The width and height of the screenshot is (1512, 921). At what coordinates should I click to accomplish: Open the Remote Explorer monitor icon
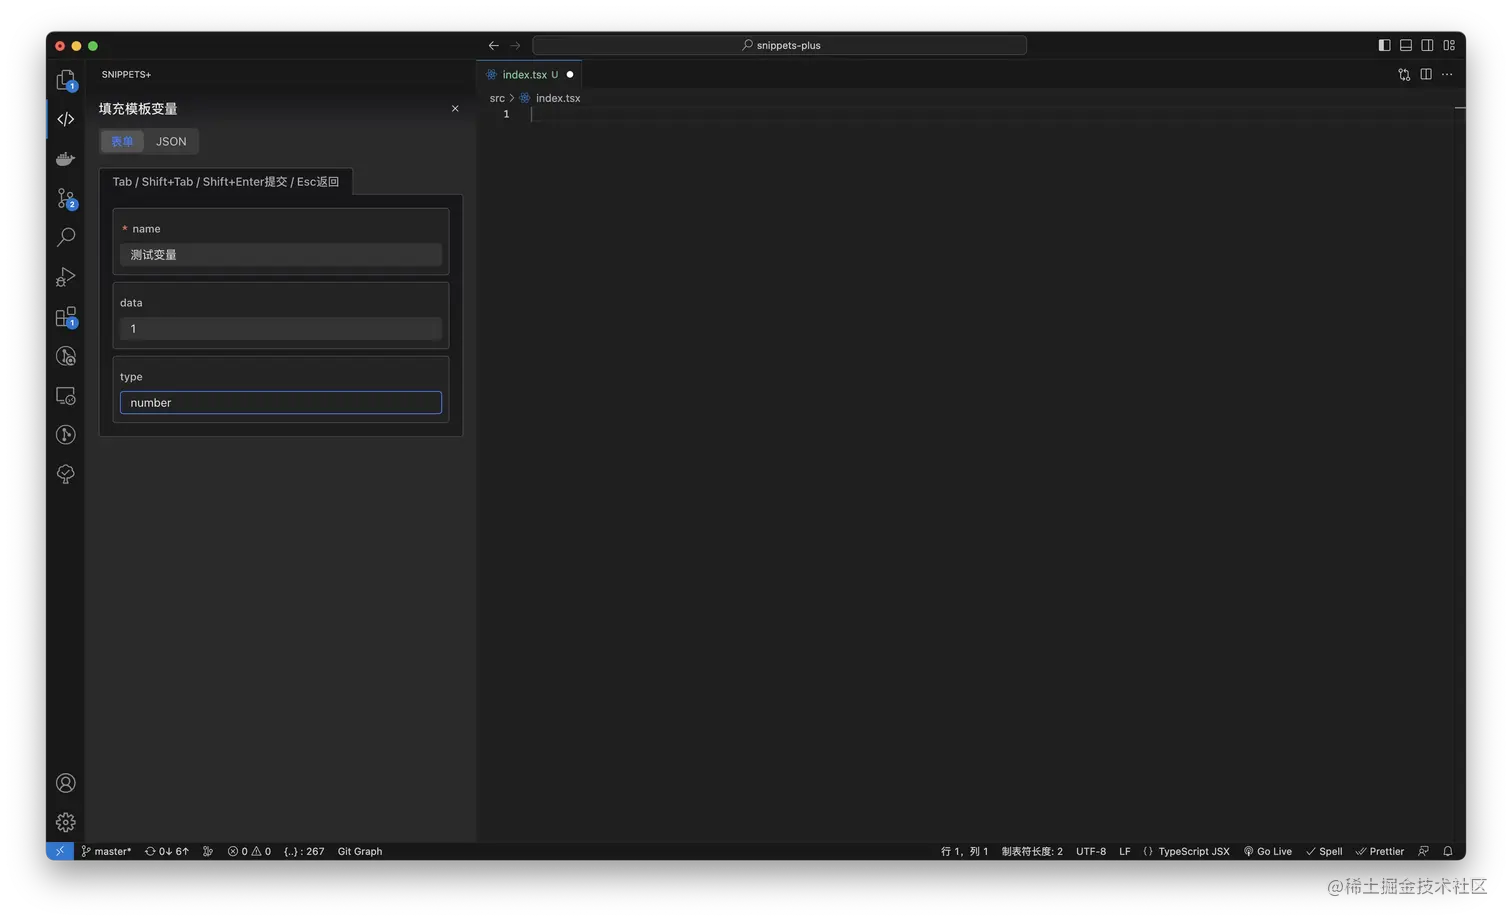[x=66, y=396]
